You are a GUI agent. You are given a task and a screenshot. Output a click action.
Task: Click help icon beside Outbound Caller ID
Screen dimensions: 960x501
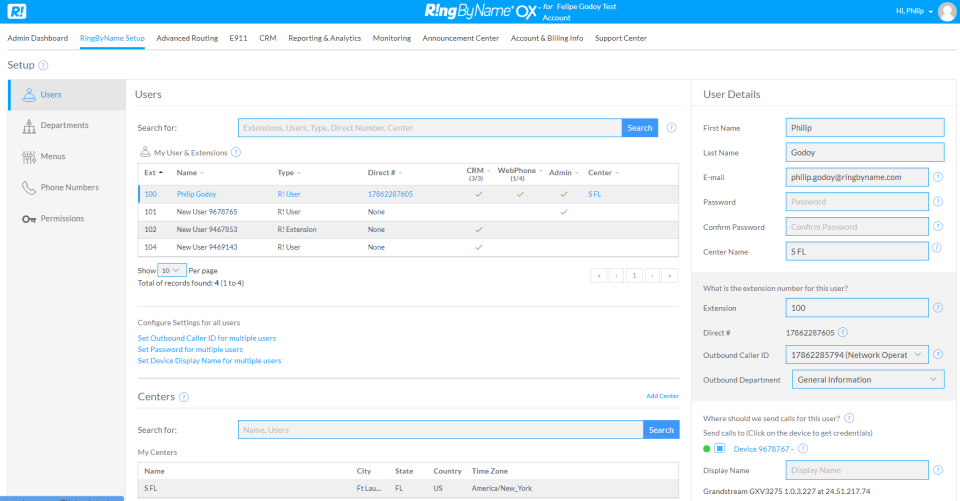[x=937, y=354]
